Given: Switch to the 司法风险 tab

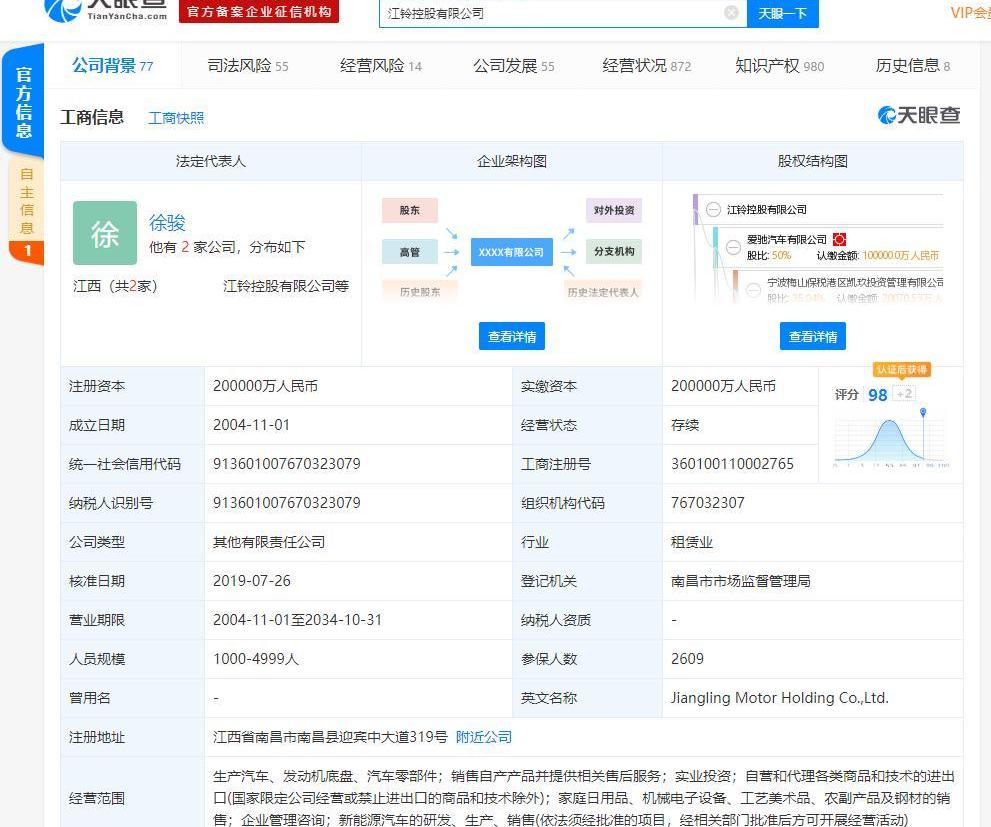Looking at the screenshot, I should 248,65.
